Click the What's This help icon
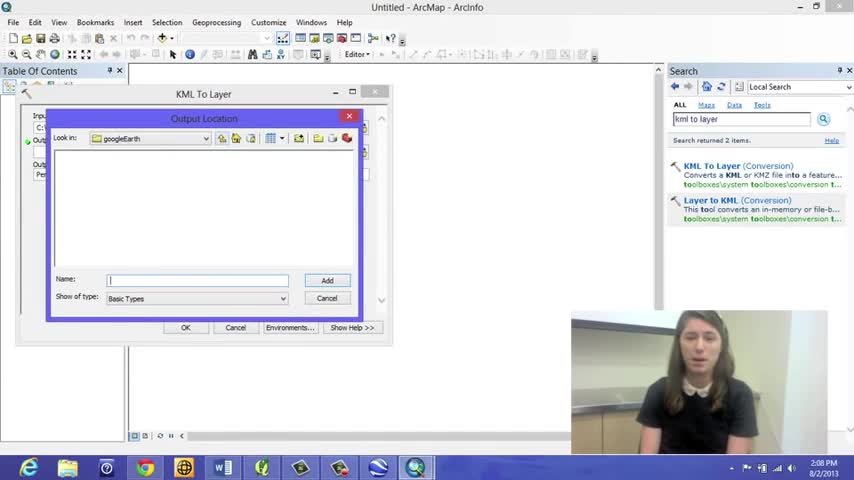Screen dimensions: 854x480 [391, 38]
